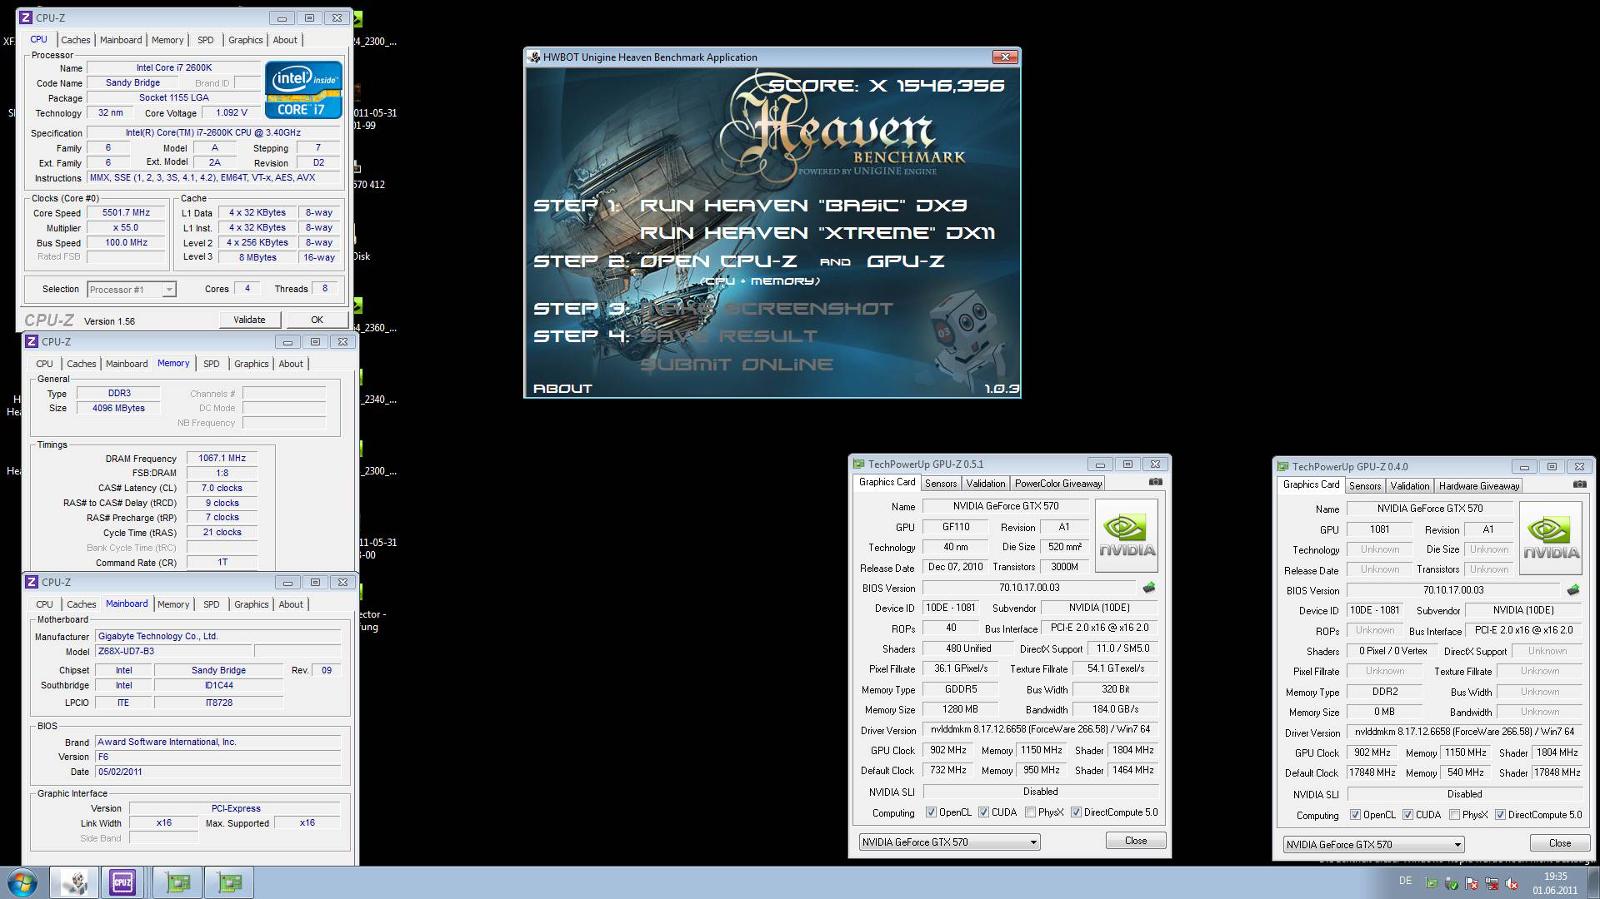Open PowerColor Giveaway tab in GPU-Z 0.5.1
The image size is (1600, 899).
(1058, 483)
